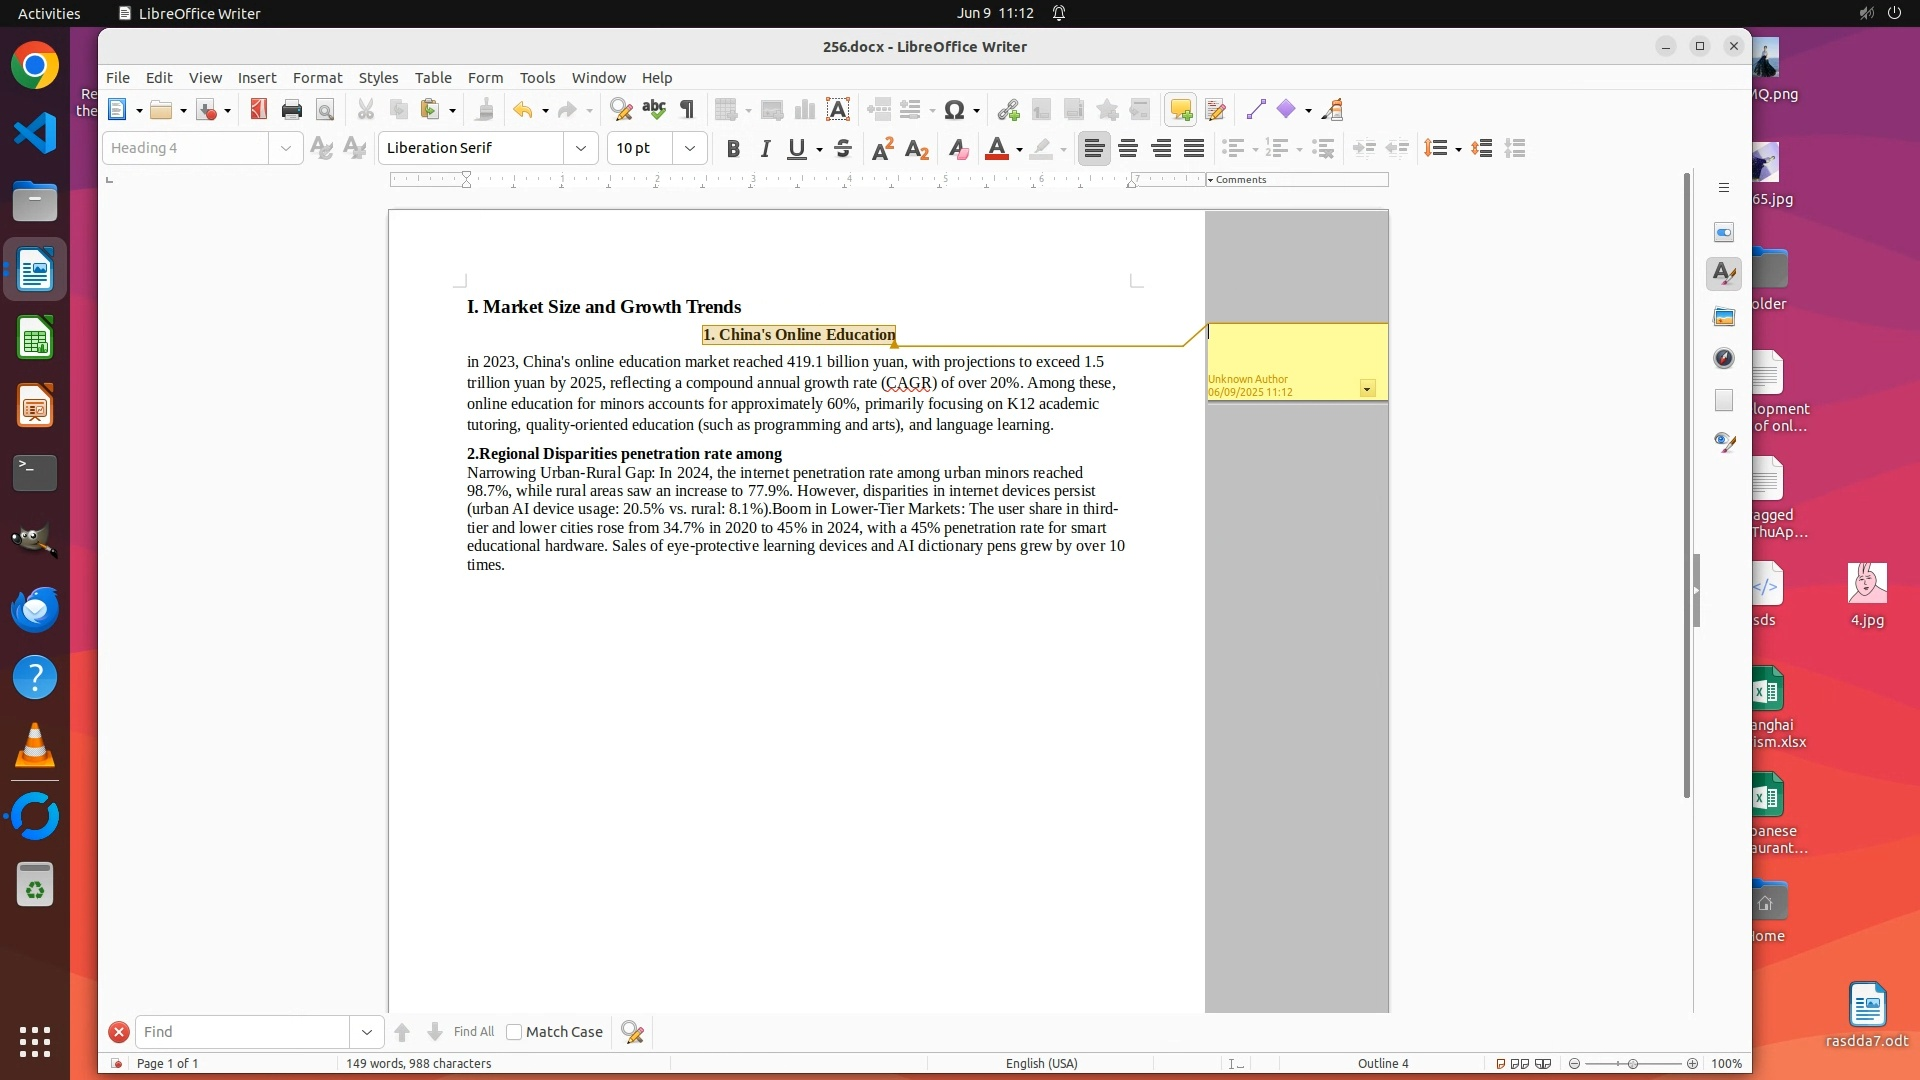
Task: Click the Clear Direct Formatting icon
Action: point(957,149)
